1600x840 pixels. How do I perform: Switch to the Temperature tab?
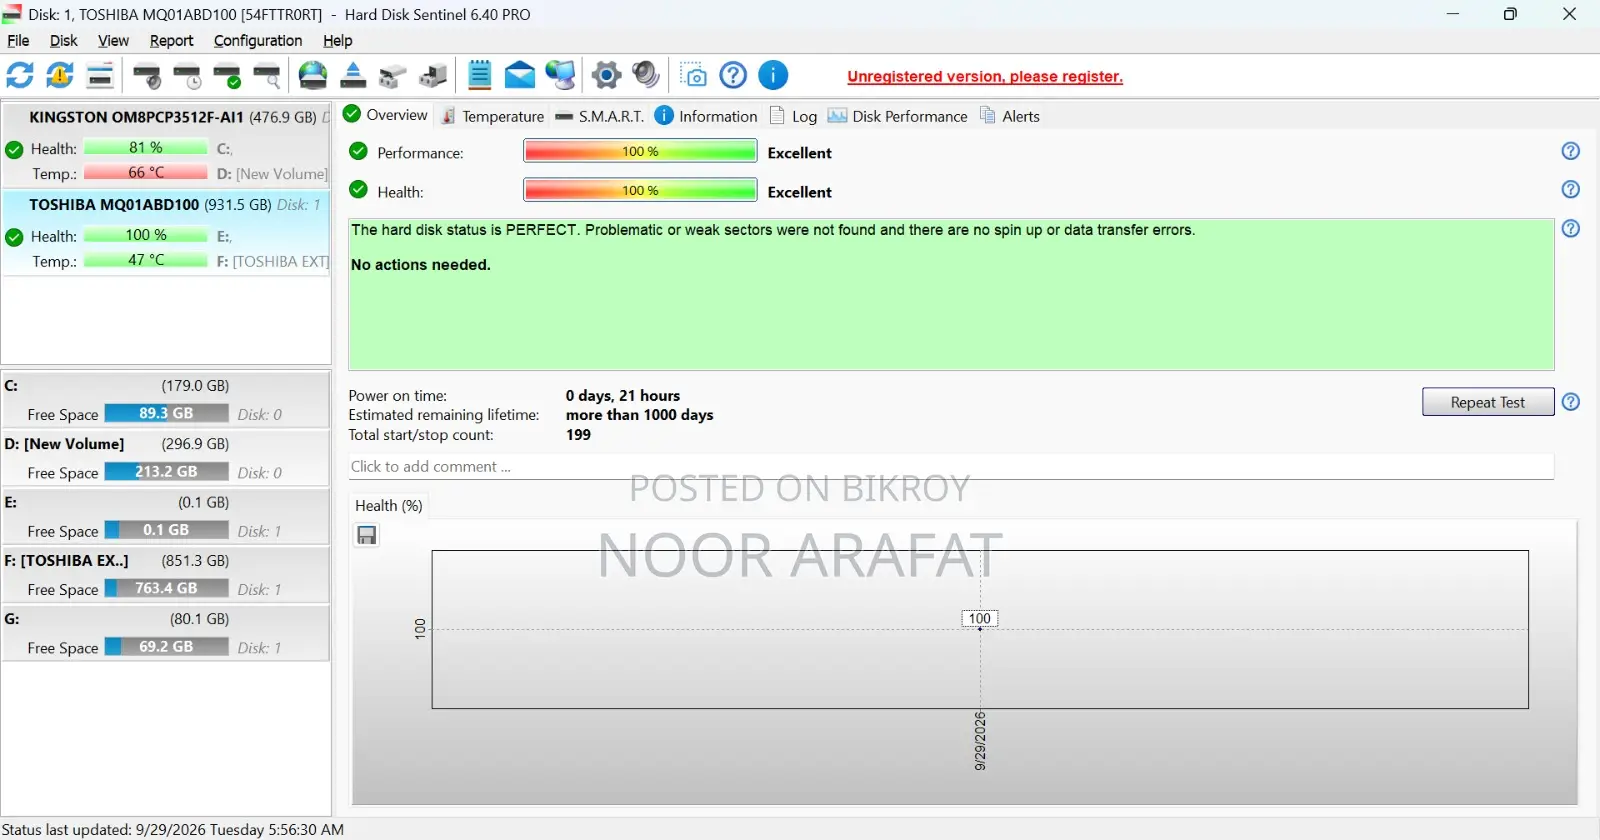(x=493, y=116)
